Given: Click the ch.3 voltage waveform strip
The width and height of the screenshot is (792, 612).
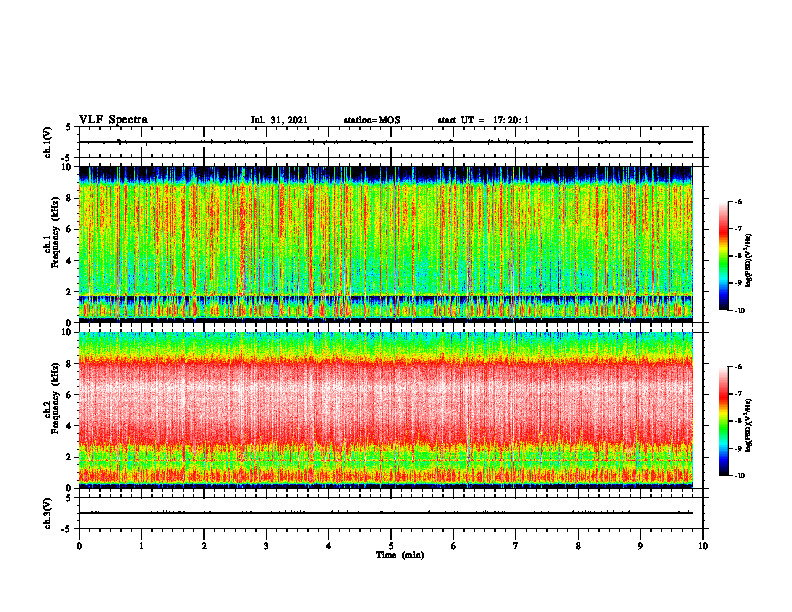Looking at the screenshot, I should pyautogui.click(x=391, y=513).
